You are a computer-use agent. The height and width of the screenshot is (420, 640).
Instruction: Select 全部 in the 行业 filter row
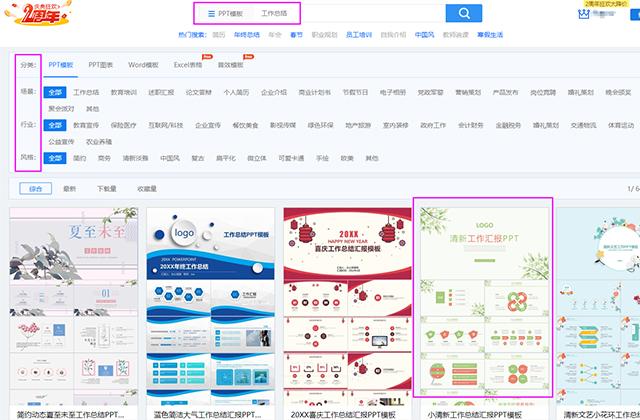(55, 125)
